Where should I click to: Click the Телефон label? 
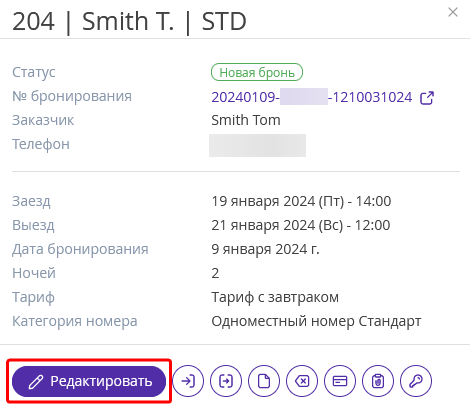coord(41,144)
